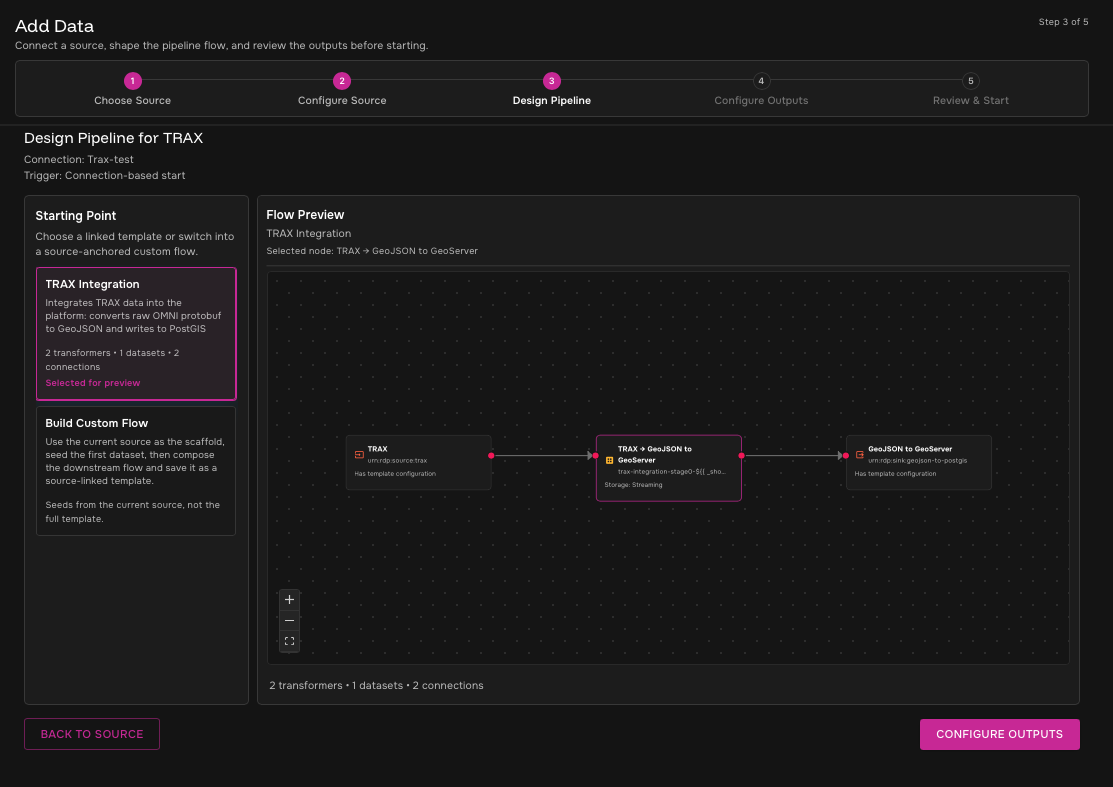1113x787 pixels.
Task: Click 'Selected for preview' label
Action: tap(93, 383)
